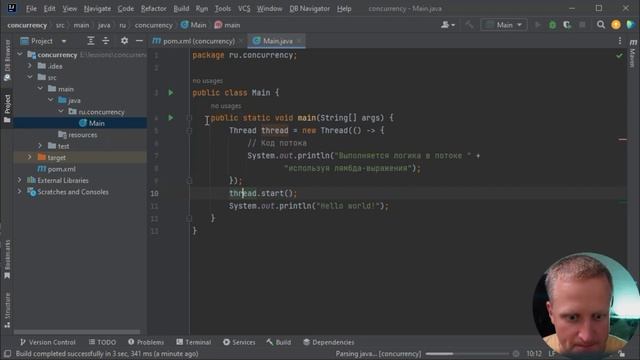
Task: Open the Refactor menu
Action: 153,9
